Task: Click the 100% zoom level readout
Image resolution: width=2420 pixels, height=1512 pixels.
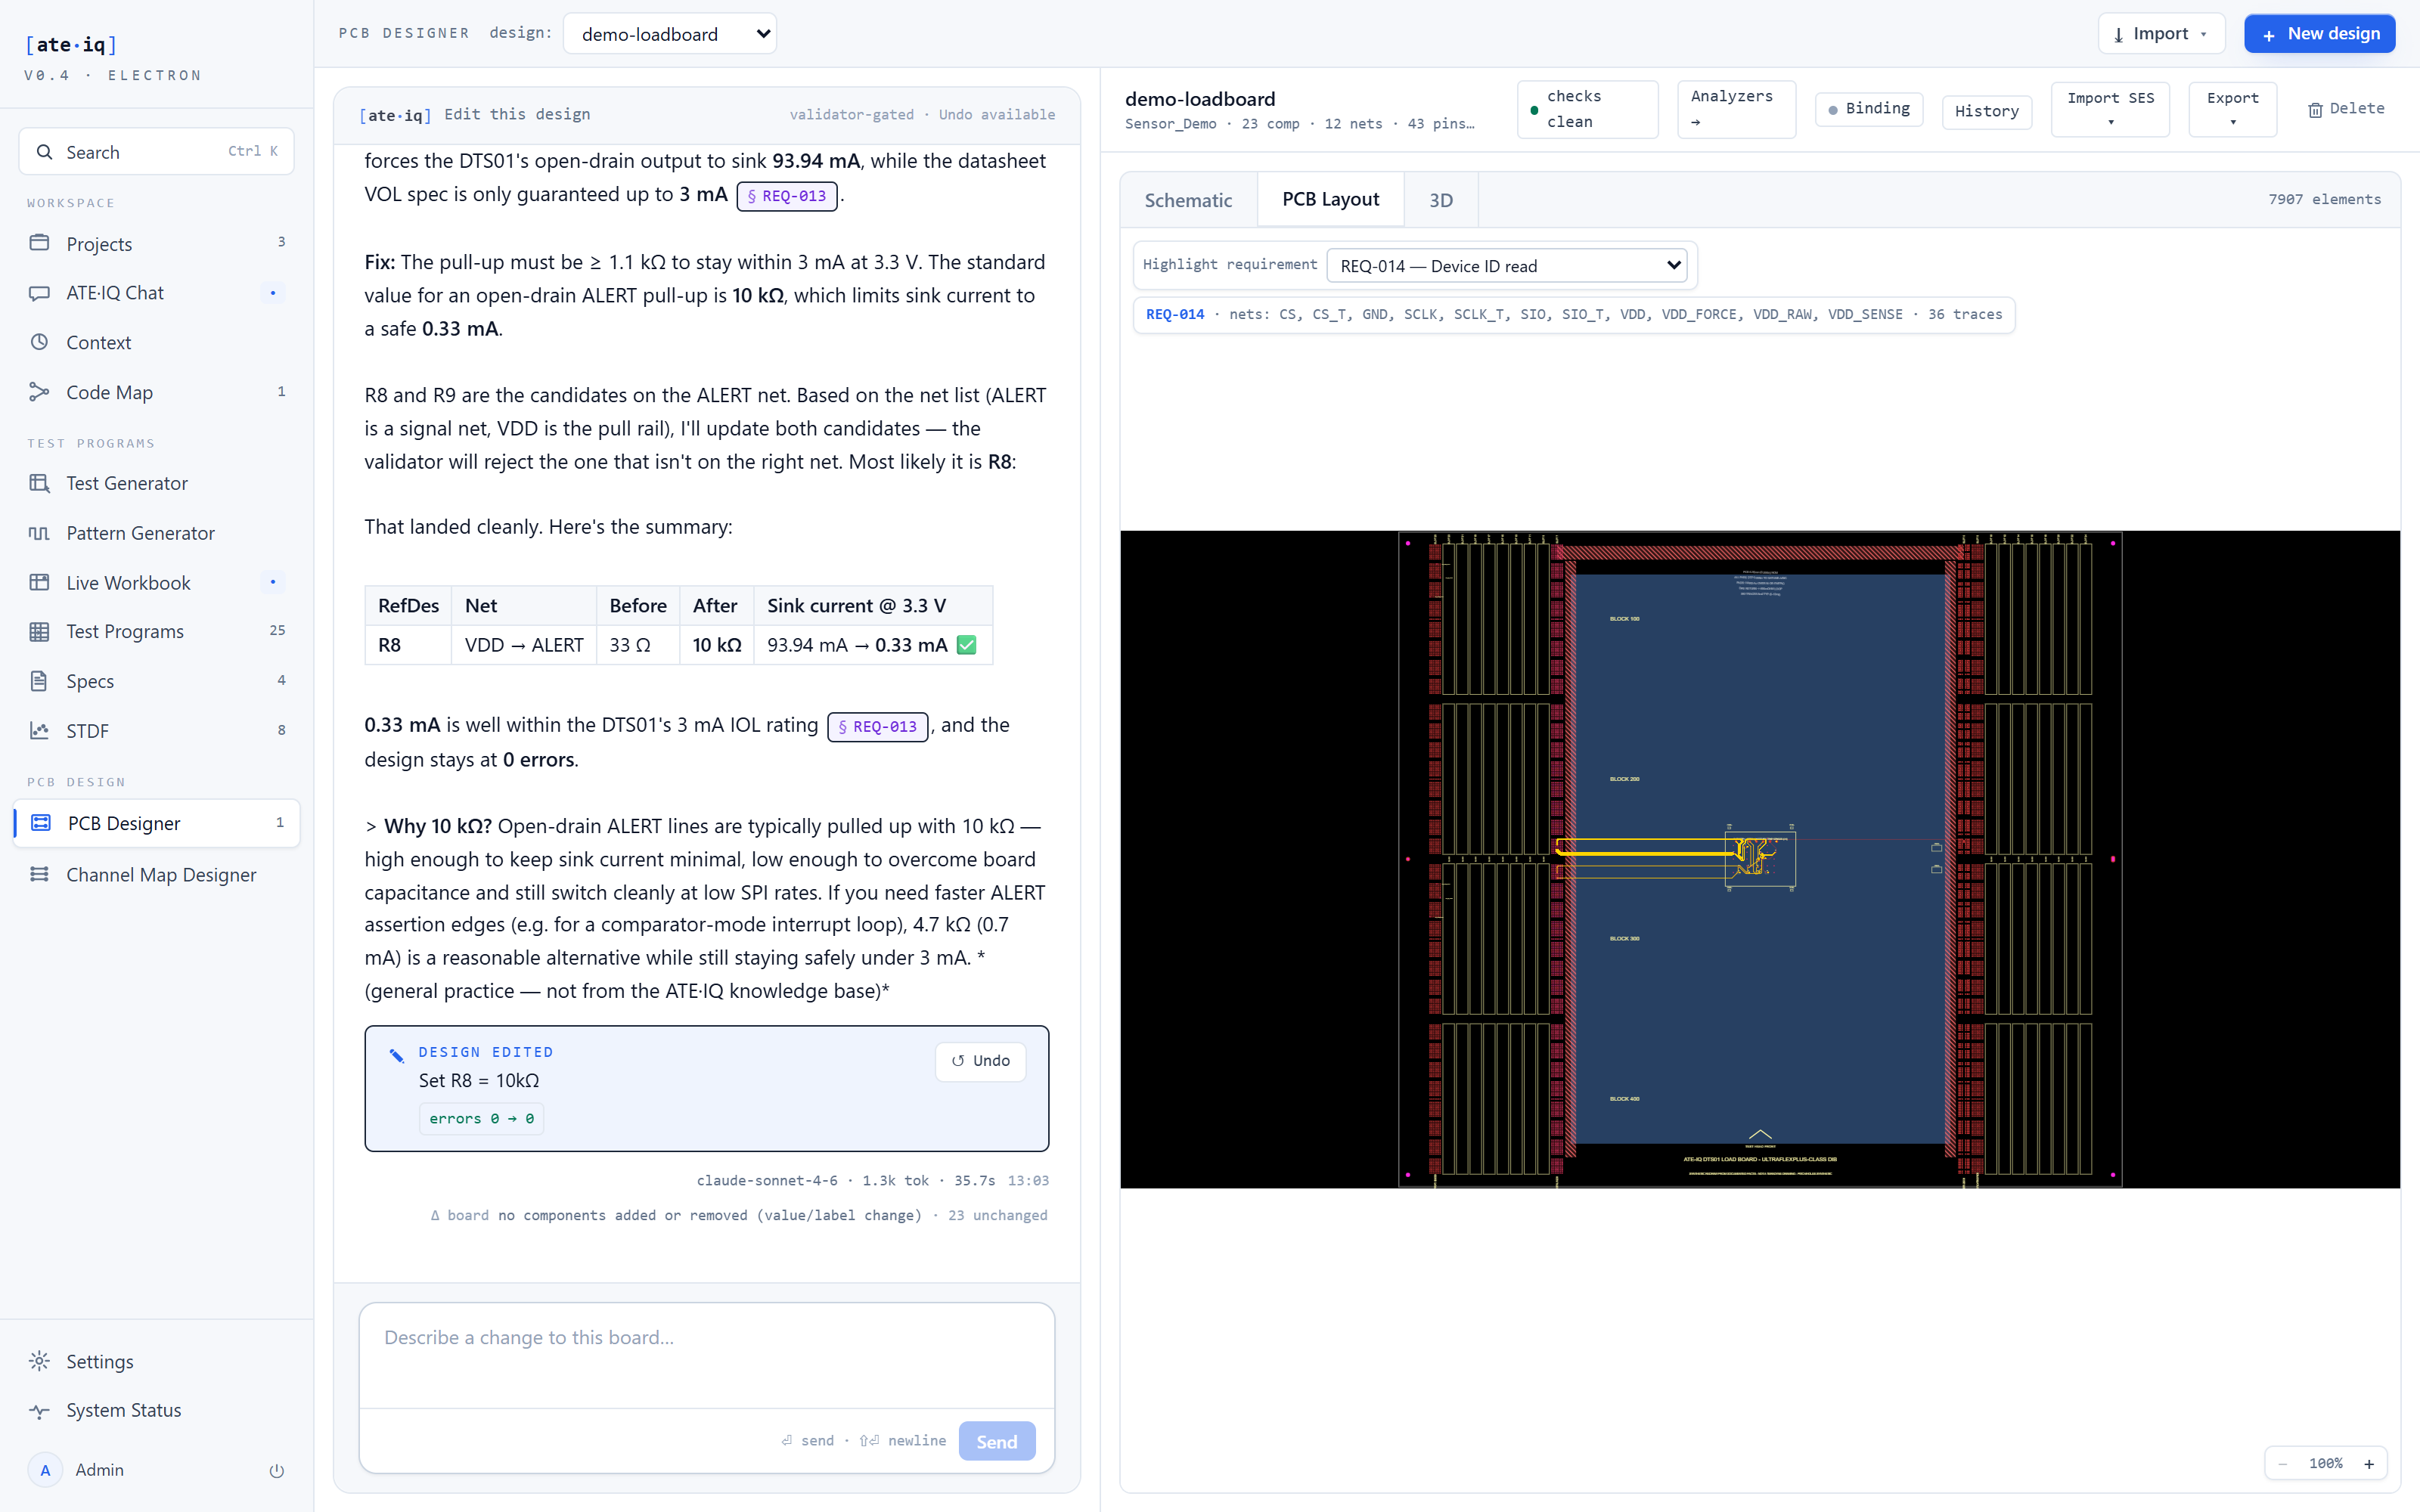Action: (x=2325, y=1464)
